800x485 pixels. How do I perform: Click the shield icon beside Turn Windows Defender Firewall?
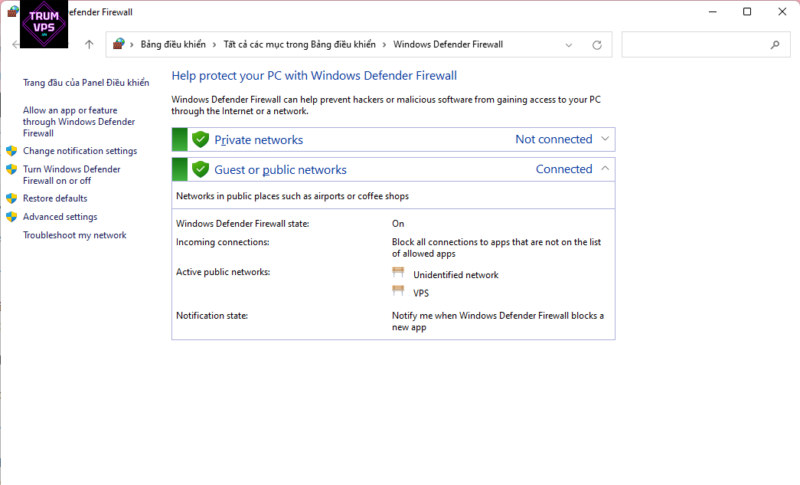pyautogui.click(x=12, y=169)
